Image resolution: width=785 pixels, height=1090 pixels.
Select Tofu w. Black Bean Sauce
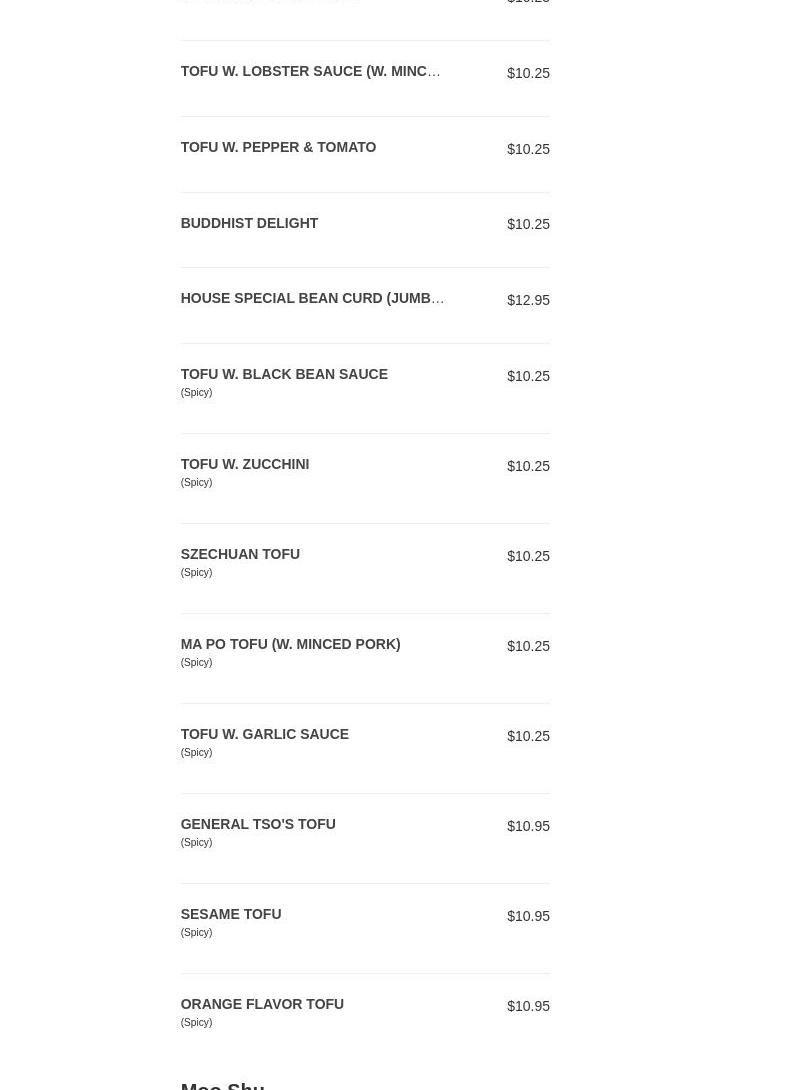point(284,375)
